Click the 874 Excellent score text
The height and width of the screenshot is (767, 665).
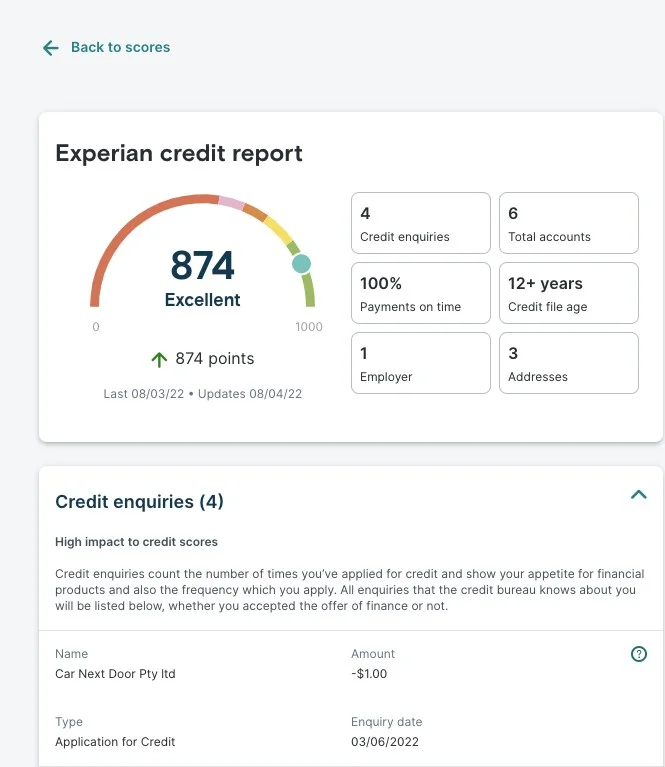click(x=202, y=278)
